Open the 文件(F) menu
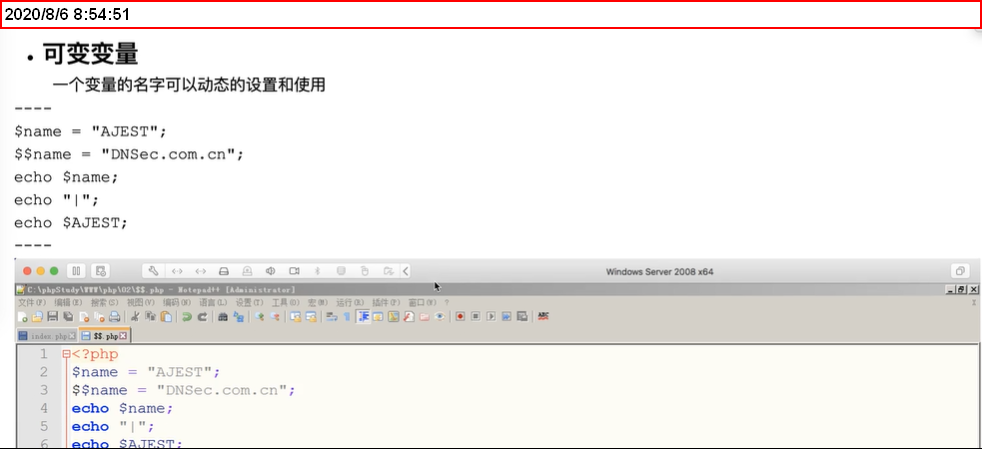 31,302
